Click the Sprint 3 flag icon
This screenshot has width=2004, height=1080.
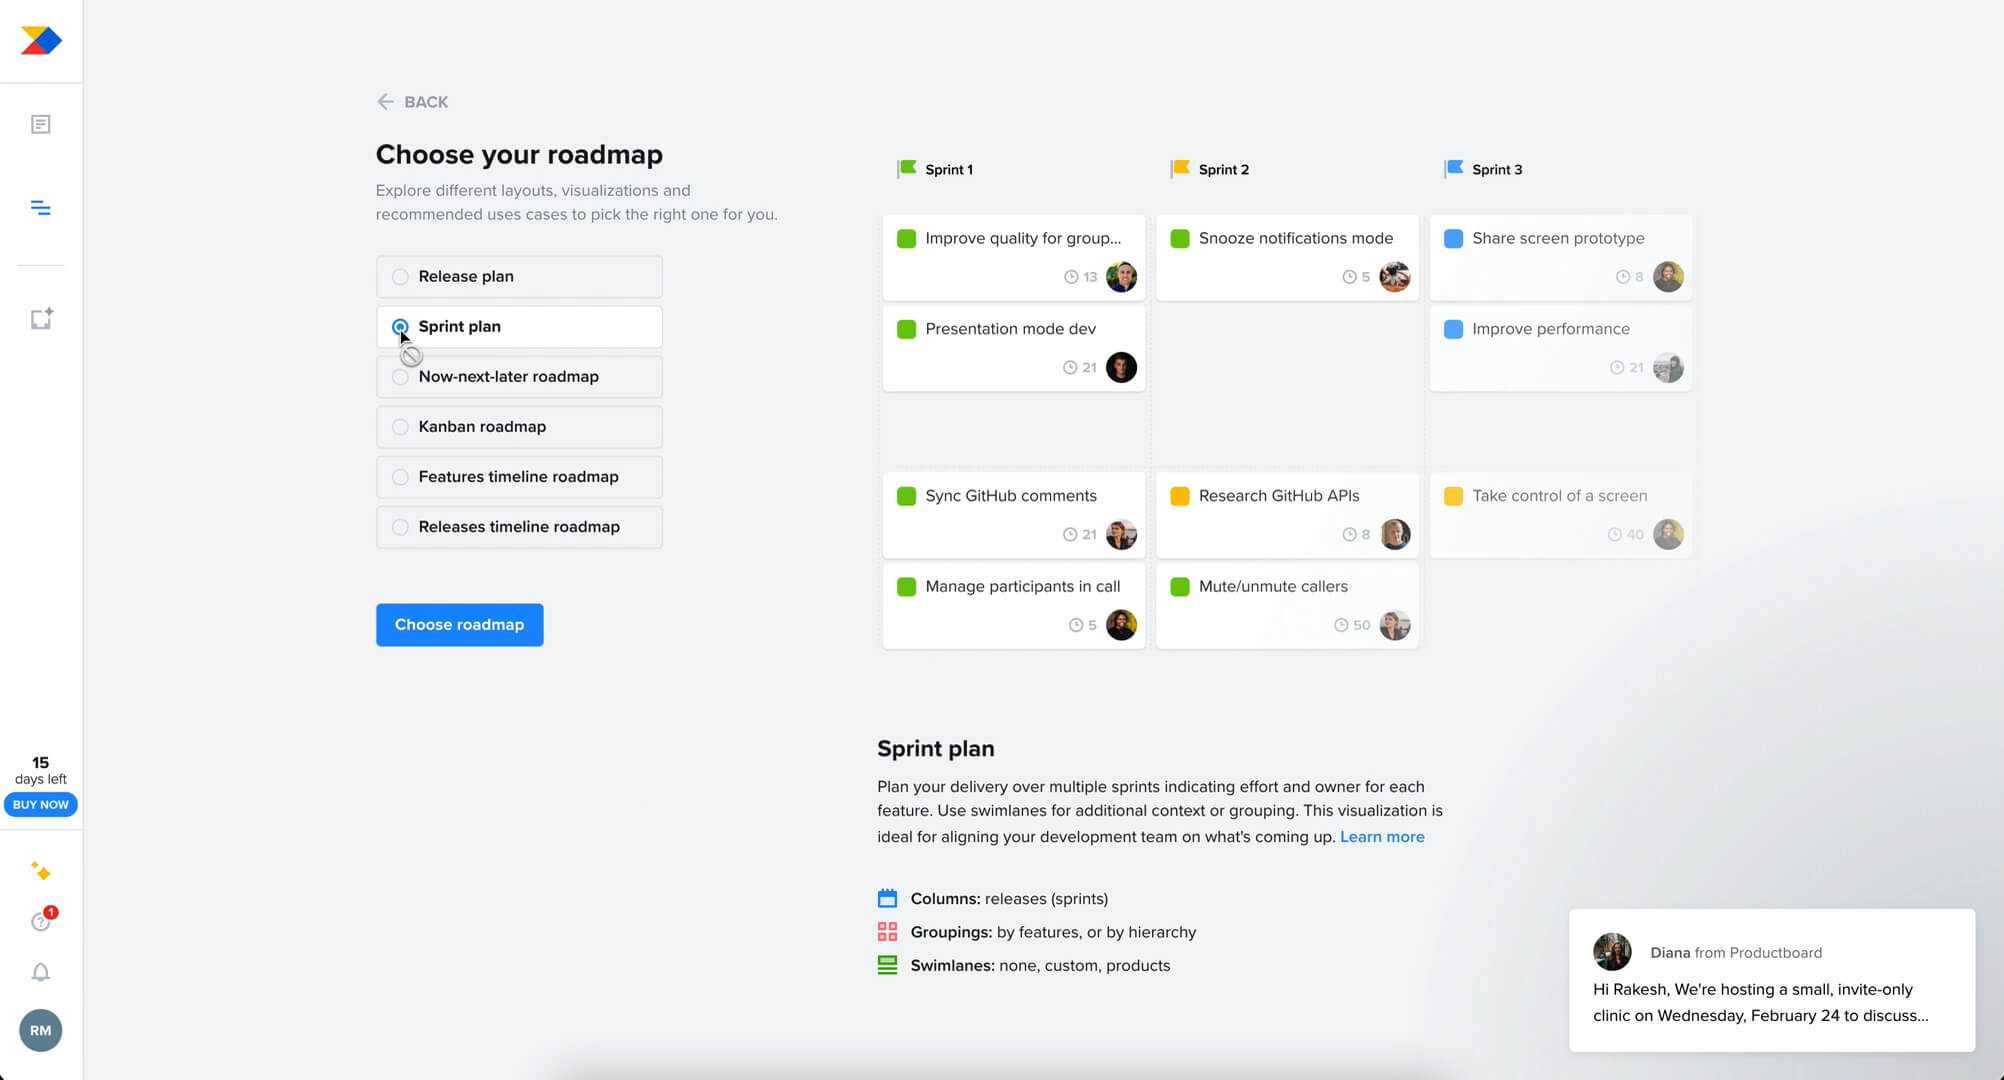pyautogui.click(x=1453, y=168)
